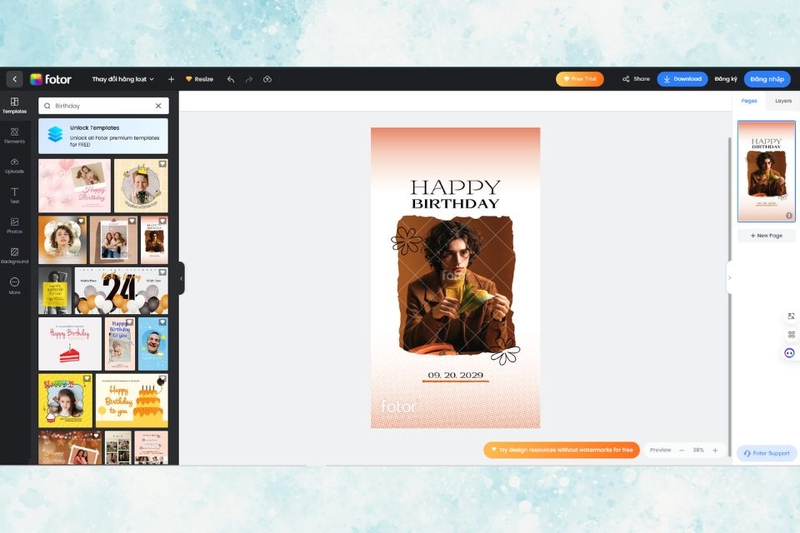
Task: Select the page 1 thumbnail
Action: pos(766,171)
